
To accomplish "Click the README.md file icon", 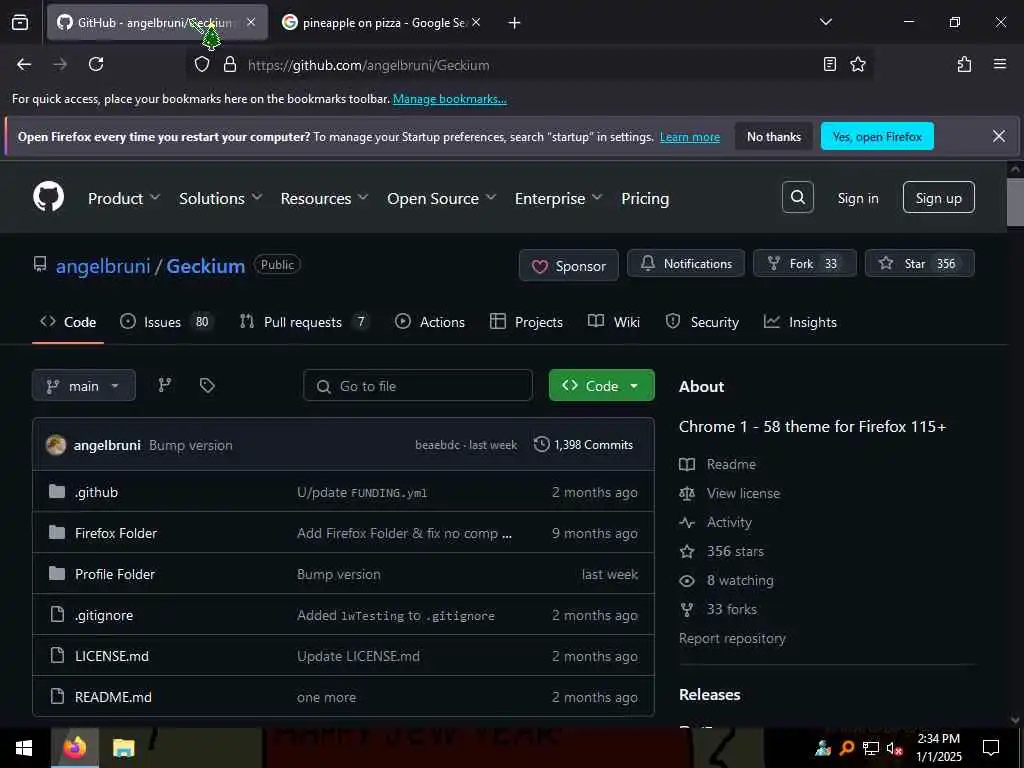I will coord(57,696).
